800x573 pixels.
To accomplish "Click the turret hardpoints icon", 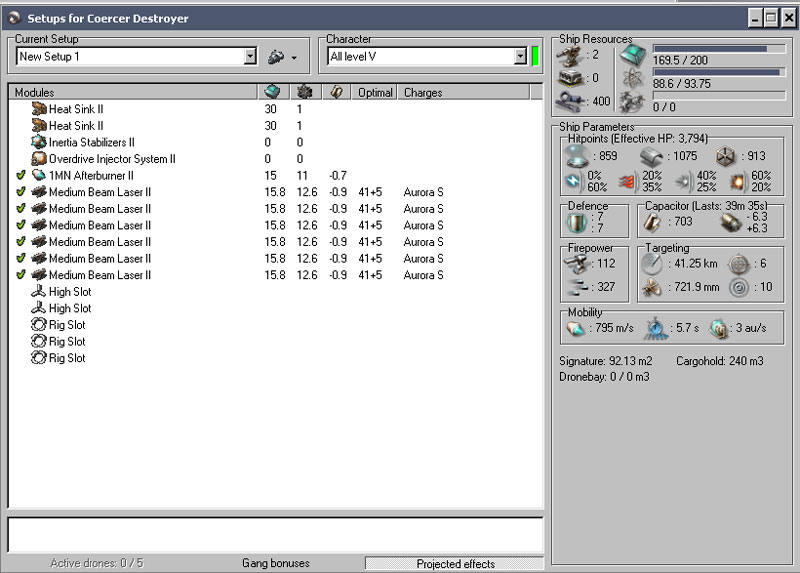I will click(570, 56).
